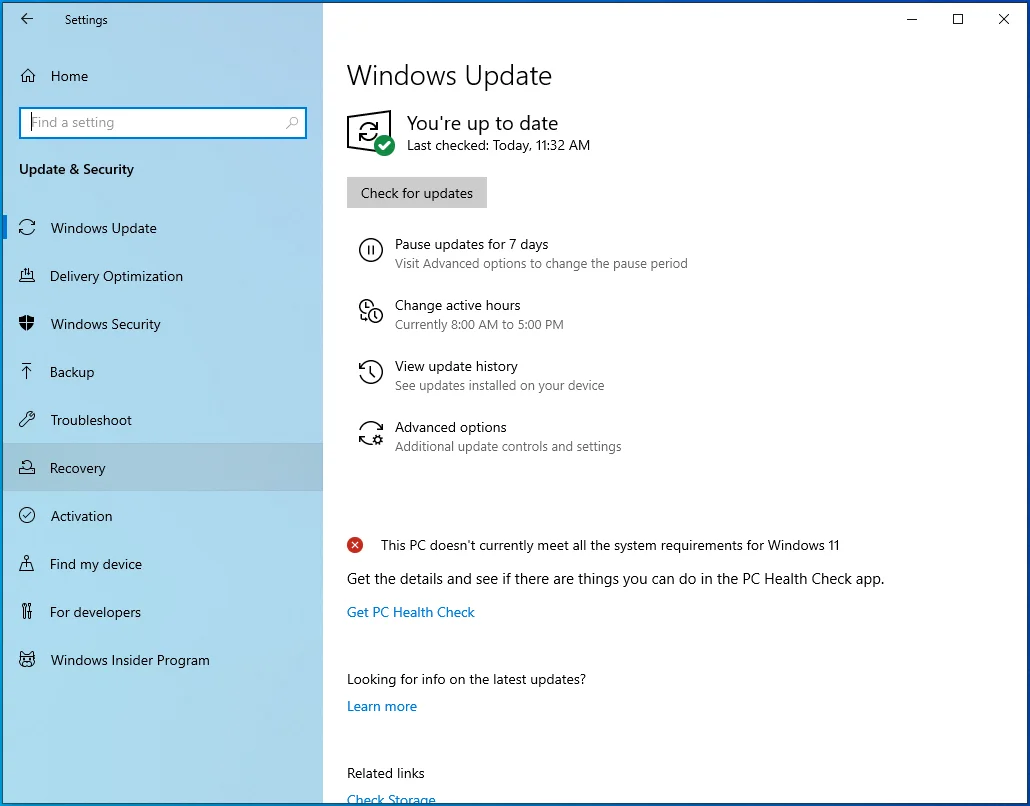Maximize the Settings window
The image size is (1030, 806).
958,19
